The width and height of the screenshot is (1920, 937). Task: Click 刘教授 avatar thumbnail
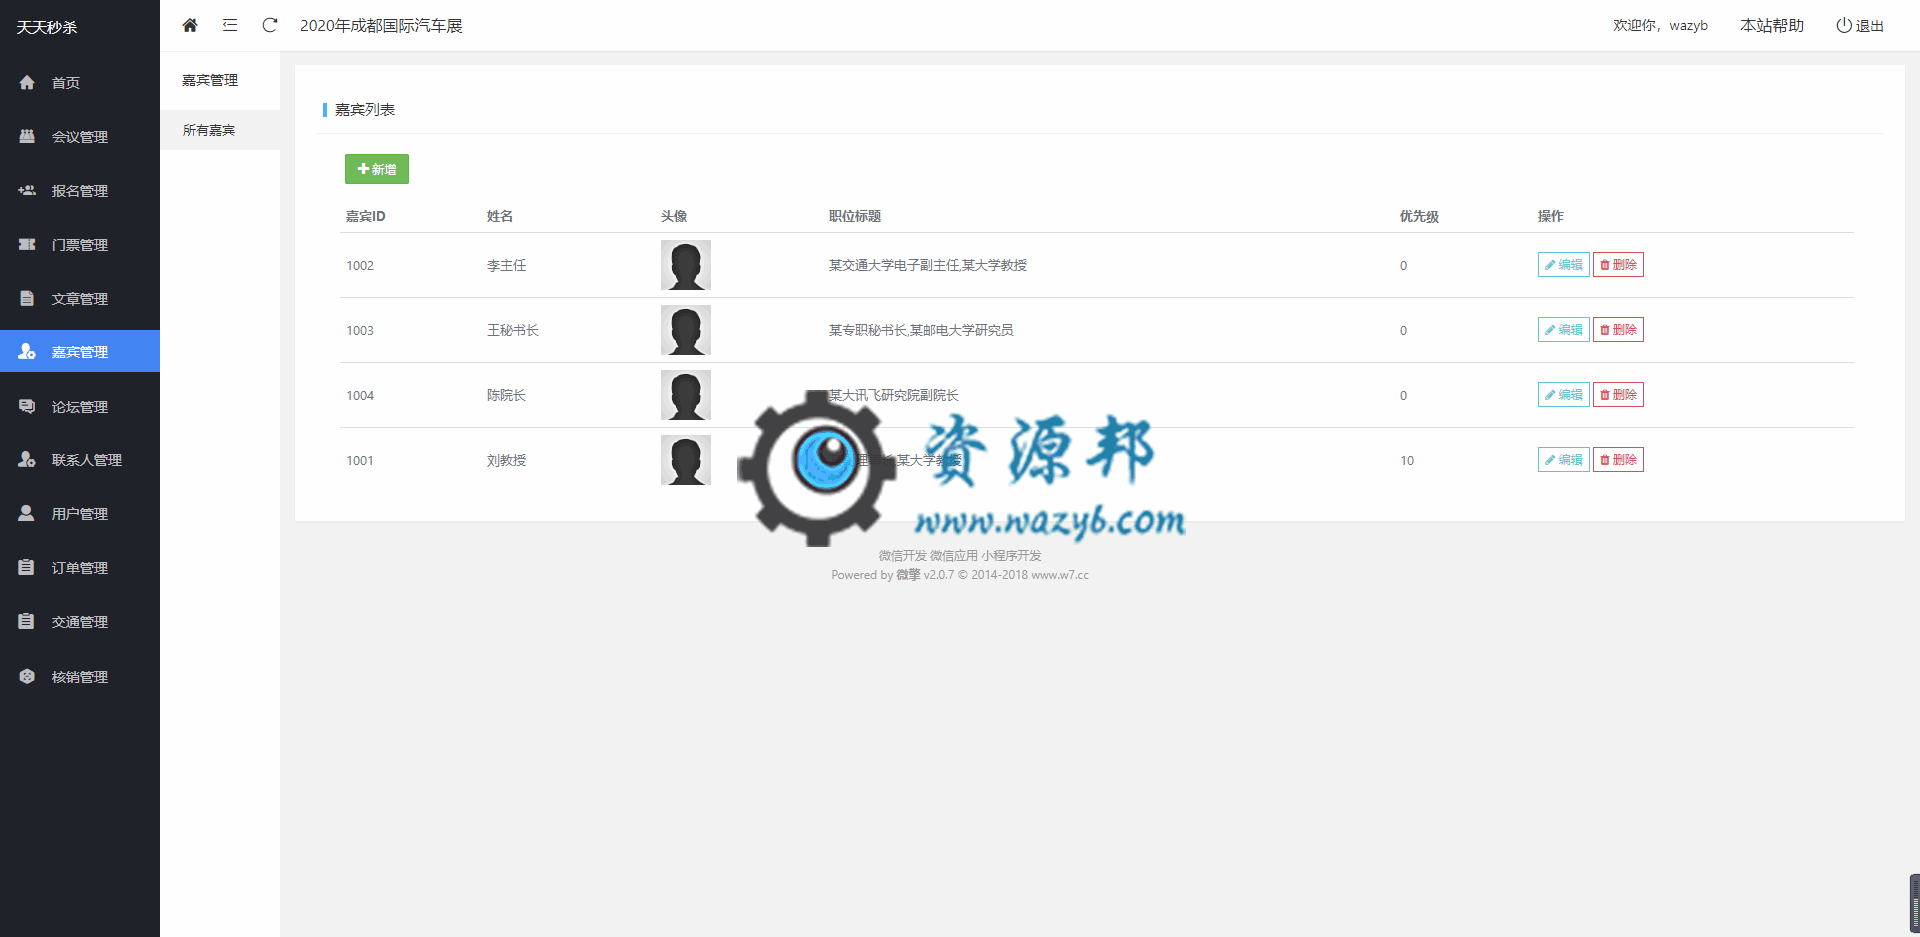click(x=686, y=460)
